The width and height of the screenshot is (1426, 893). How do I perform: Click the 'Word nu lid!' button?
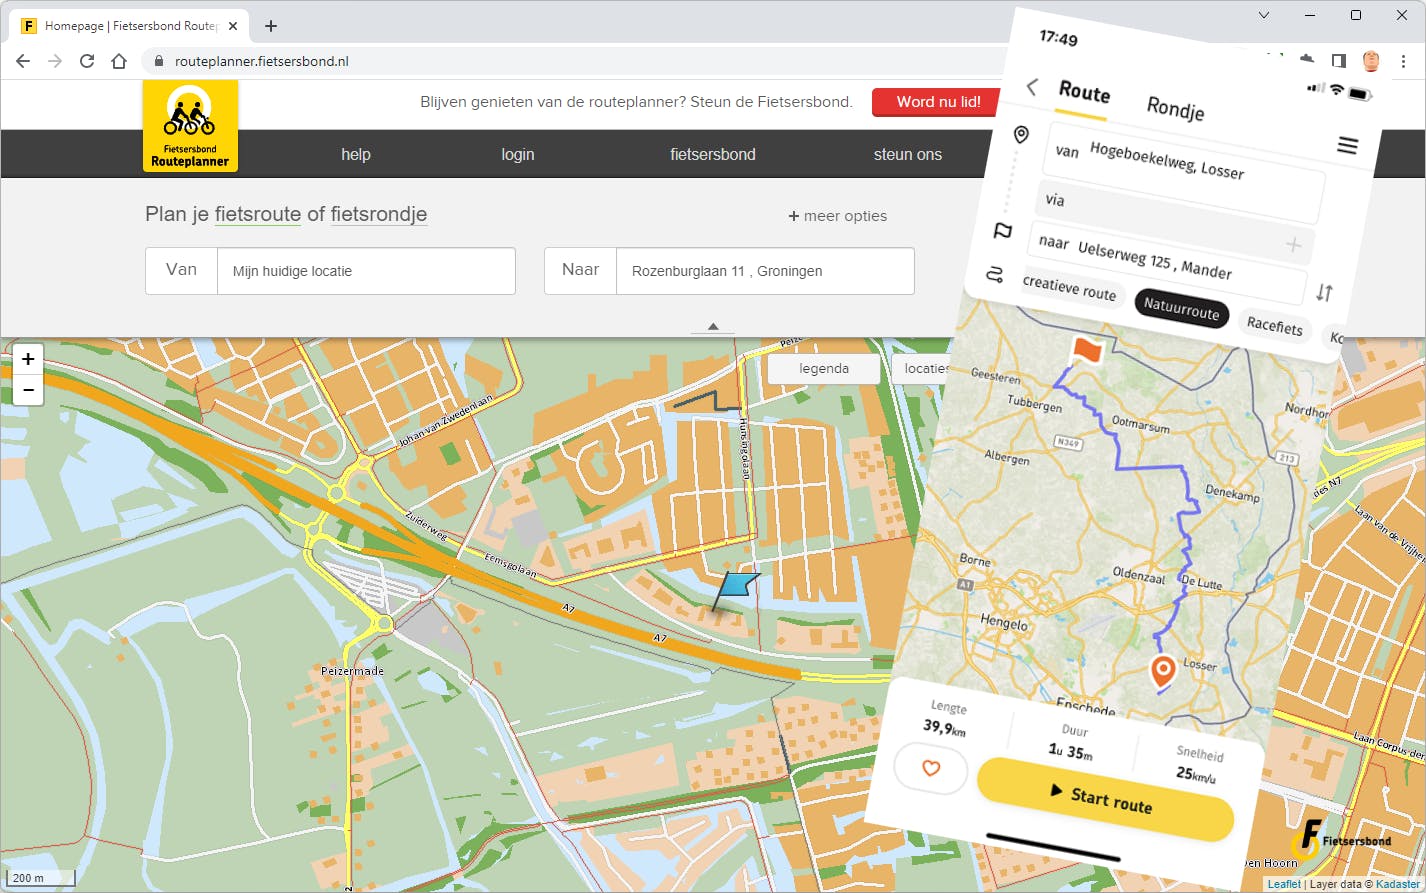(938, 102)
